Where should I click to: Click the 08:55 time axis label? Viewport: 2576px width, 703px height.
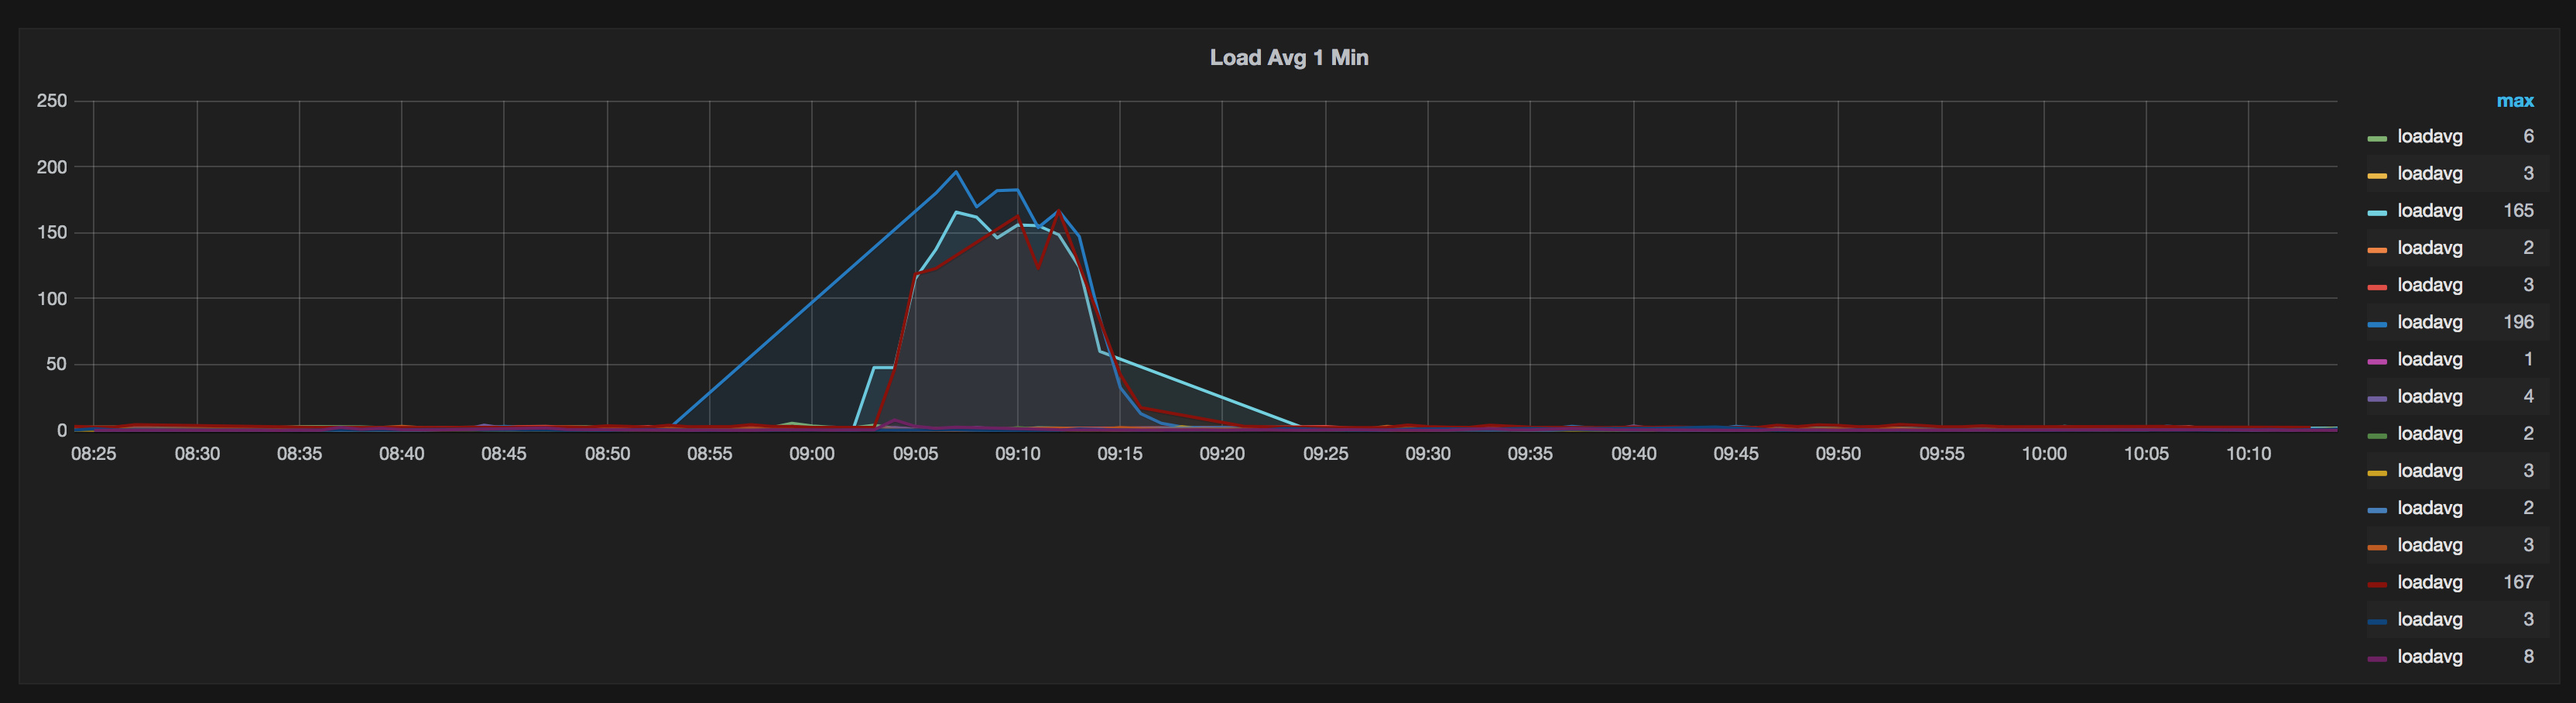coord(710,454)
